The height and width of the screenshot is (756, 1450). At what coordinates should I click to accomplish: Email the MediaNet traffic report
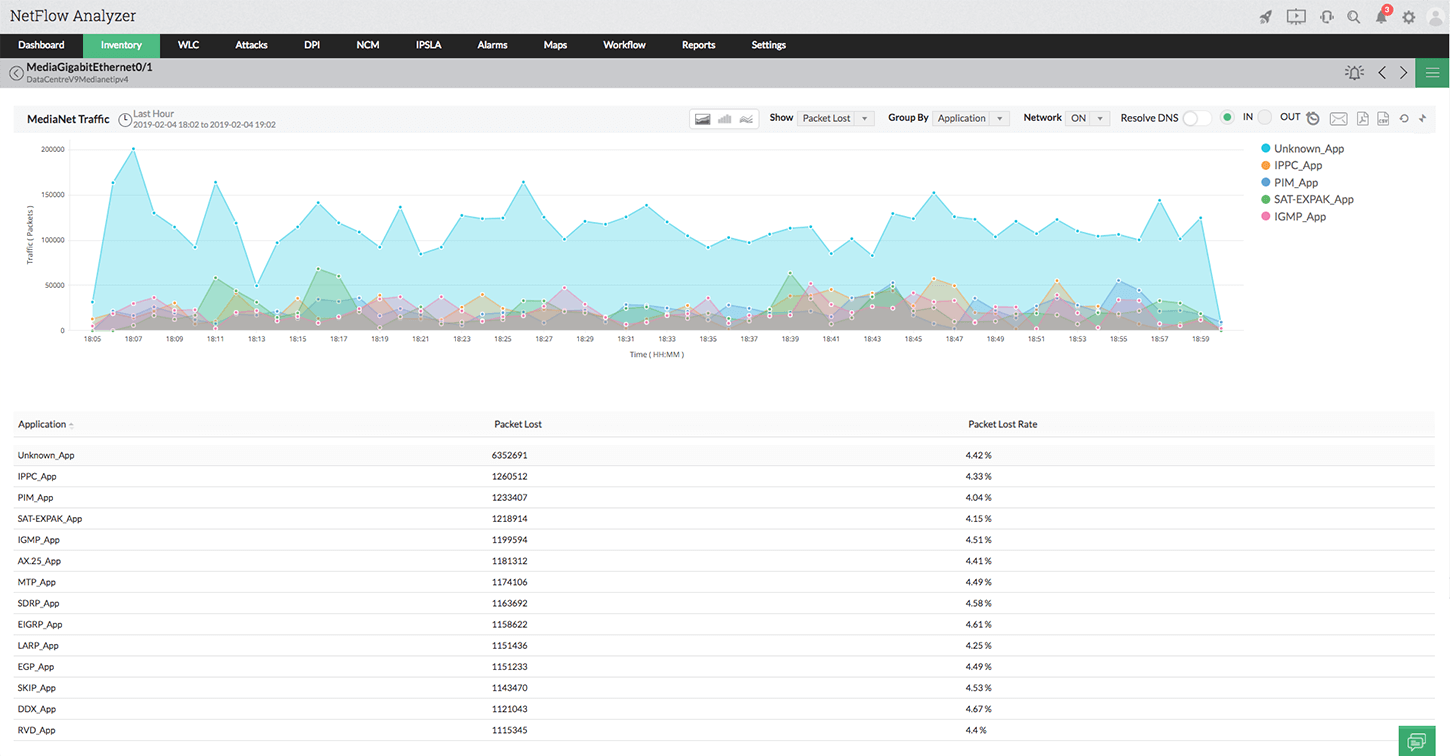(1338, 119)
